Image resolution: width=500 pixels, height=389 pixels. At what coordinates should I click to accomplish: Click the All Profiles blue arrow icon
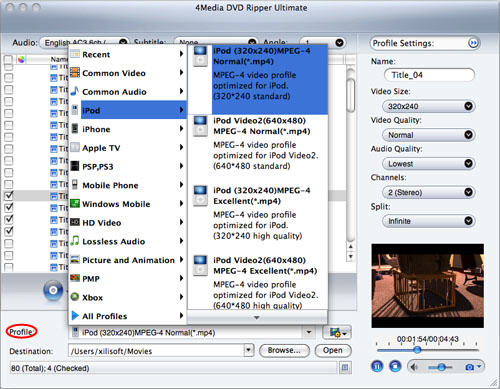pos(75,315)
